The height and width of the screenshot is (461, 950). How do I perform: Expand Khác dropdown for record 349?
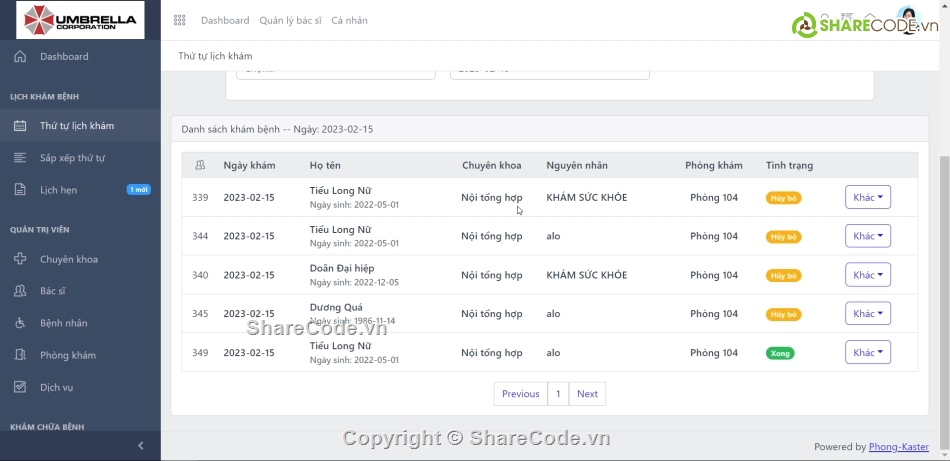pyautogui.click(x=867, y=352)
